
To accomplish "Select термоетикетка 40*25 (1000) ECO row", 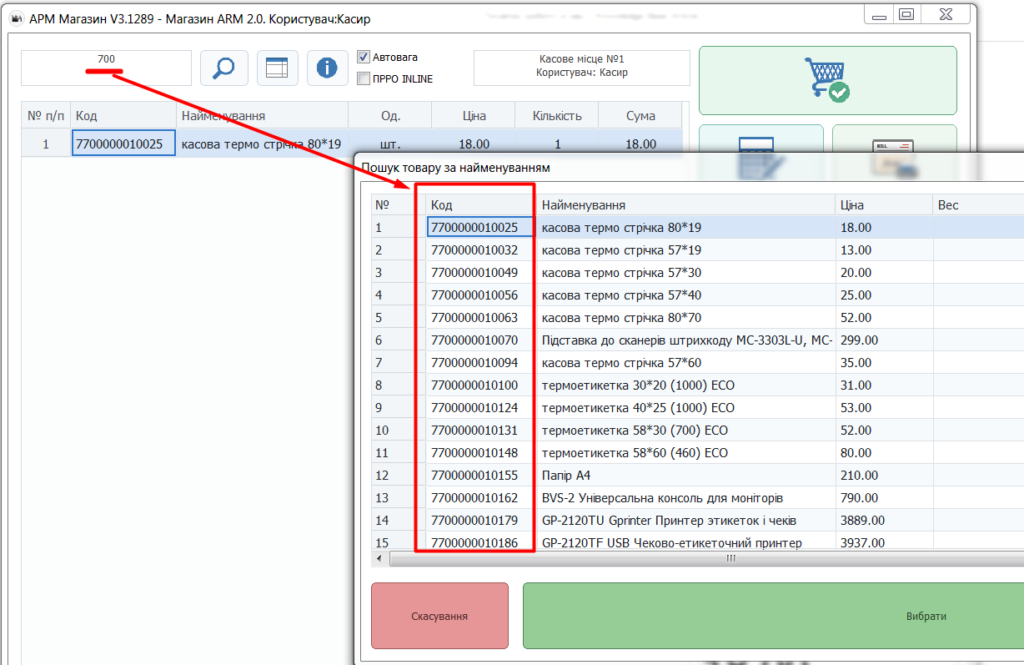I will click(697, 408).
